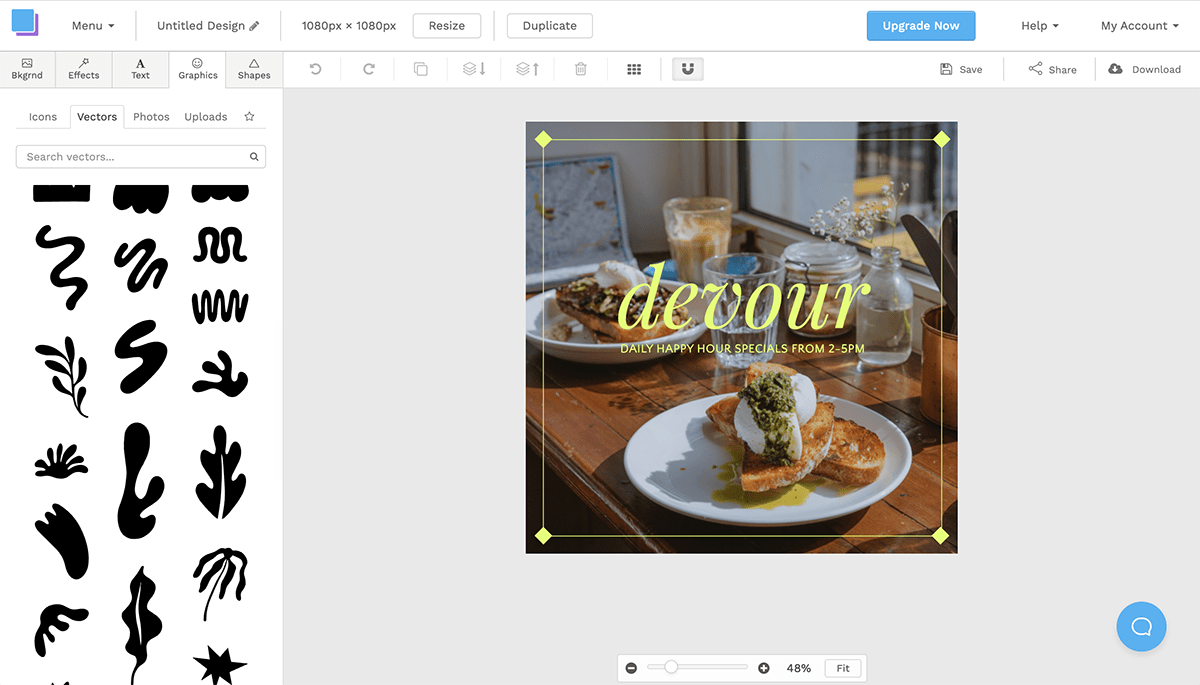Add the leafy branch vector graphic
The width and height of the screenshot is (1200, 685).
point(62,377)
